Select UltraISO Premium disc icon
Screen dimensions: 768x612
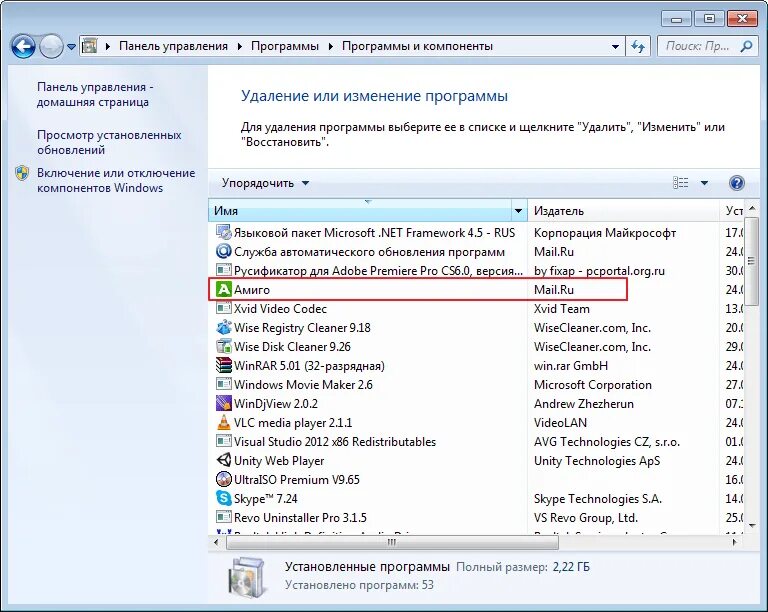223,479
